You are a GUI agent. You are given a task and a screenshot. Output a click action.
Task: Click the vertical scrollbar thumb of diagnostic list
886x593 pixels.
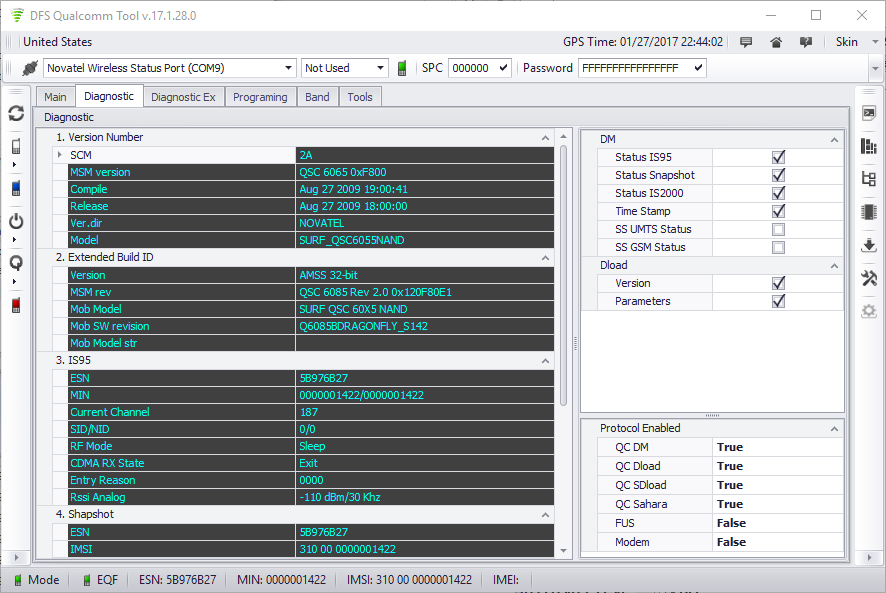(x=563, y=275)
